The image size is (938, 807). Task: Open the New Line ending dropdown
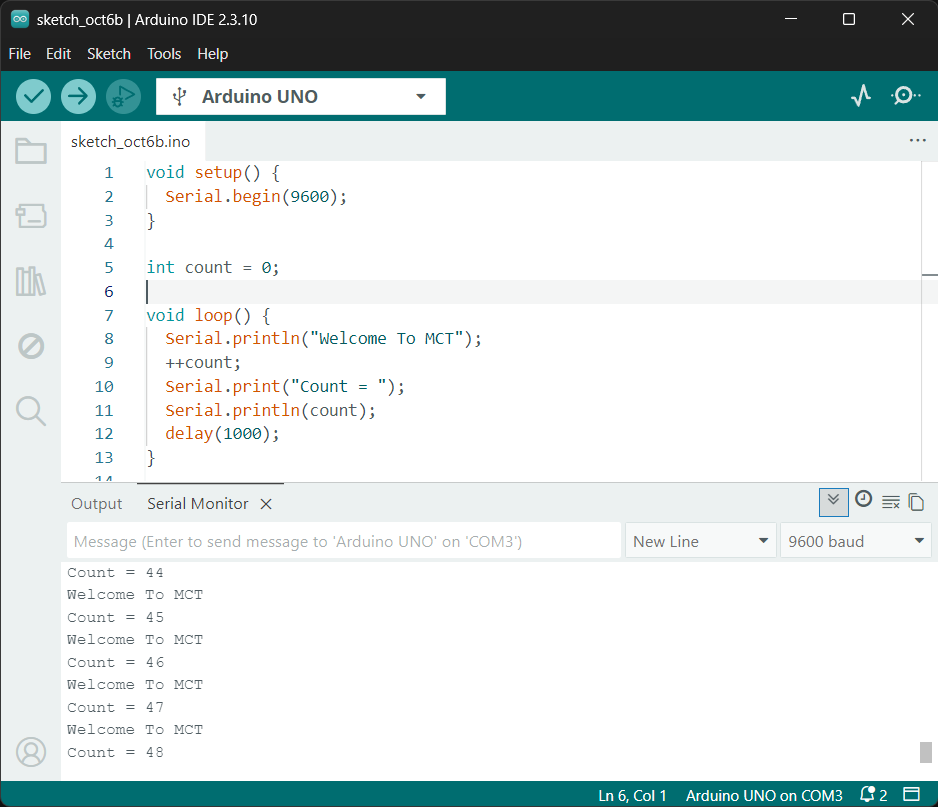pos(701,541)
